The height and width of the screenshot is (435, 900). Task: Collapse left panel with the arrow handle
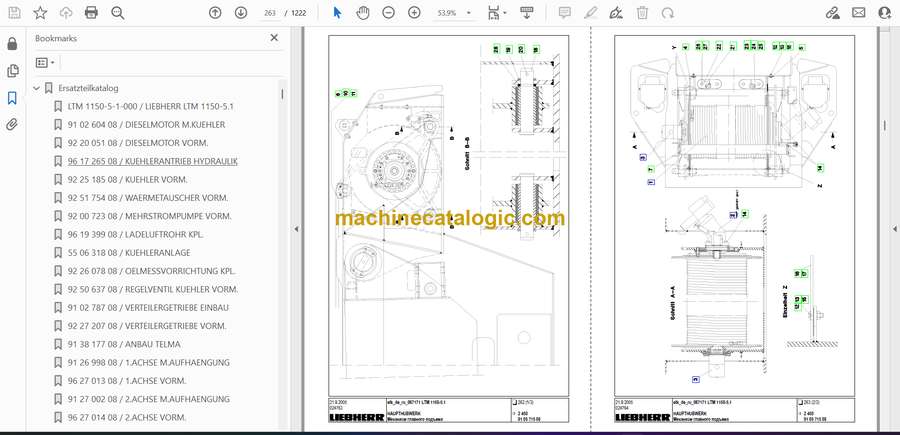click(x=297, y=229)
